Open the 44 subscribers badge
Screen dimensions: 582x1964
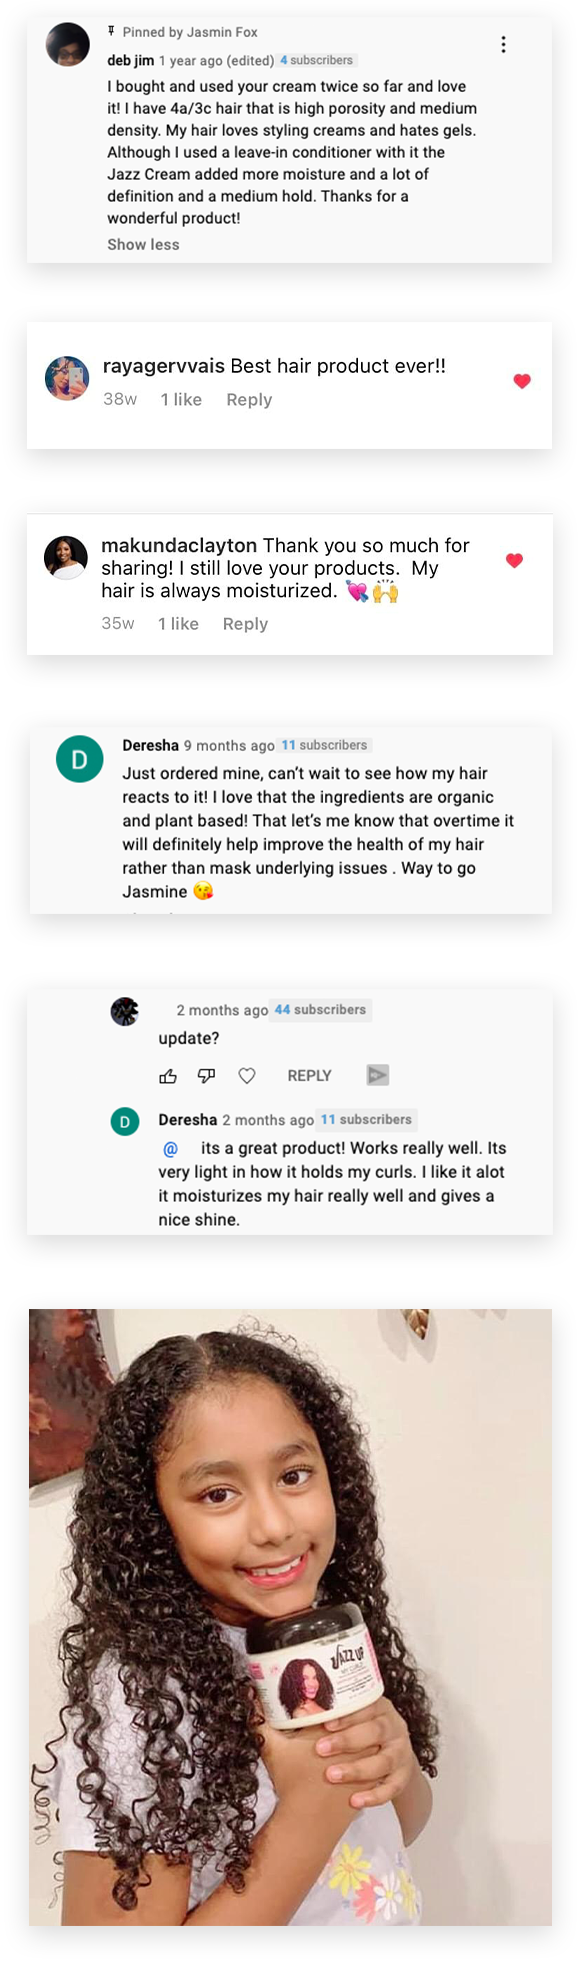[320, 1010]
